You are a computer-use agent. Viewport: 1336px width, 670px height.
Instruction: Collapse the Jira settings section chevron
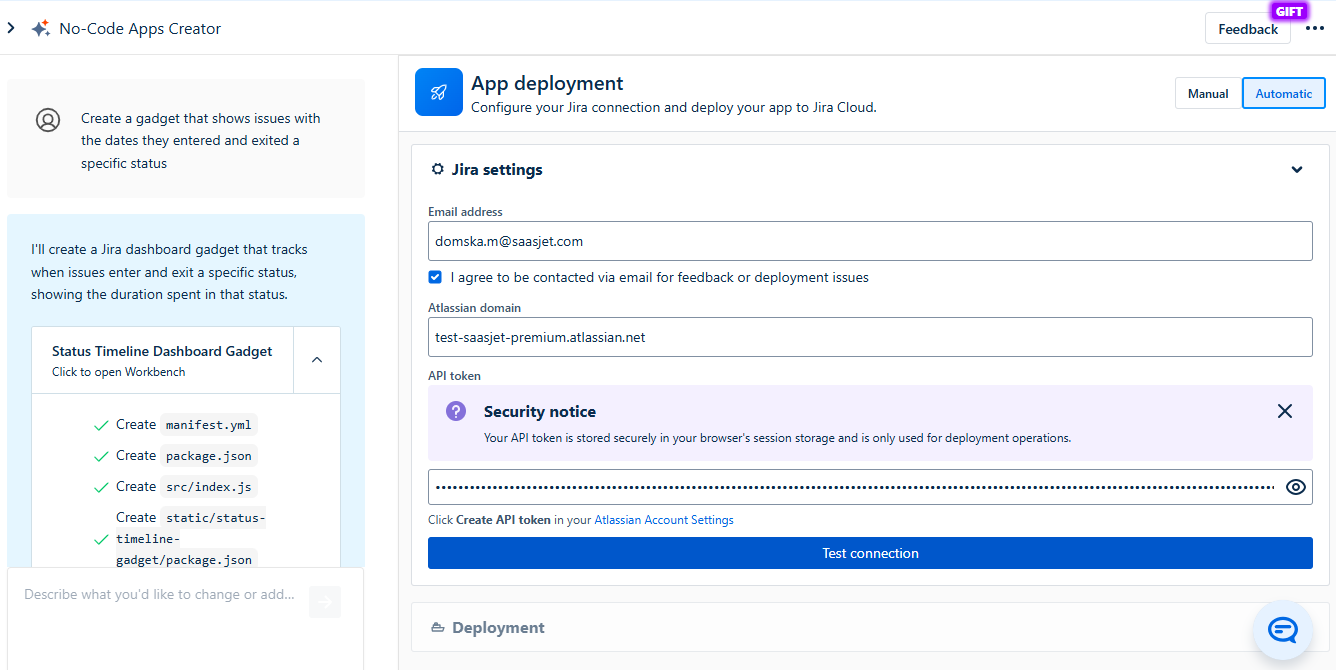coord(1297,170)
